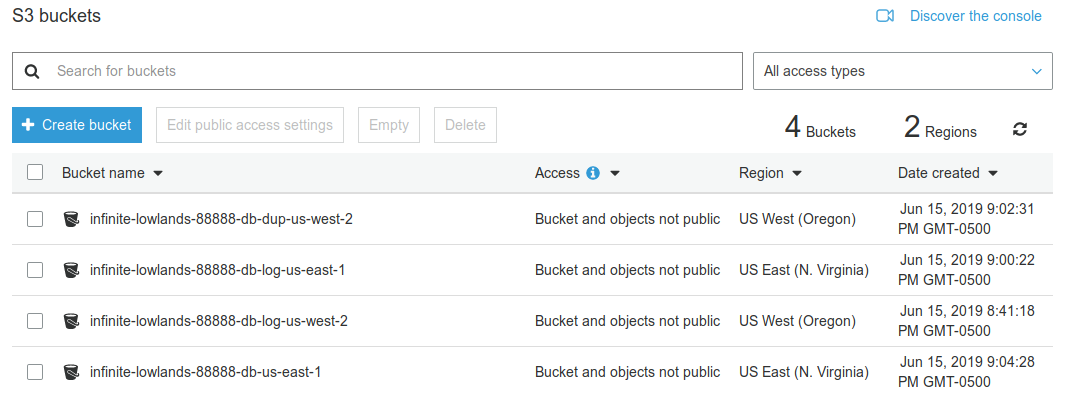Image resolution: width=1069 pixels, height=409 pixels.
Task: Open the Discover the console link
Action: click(x=976, y=16)
